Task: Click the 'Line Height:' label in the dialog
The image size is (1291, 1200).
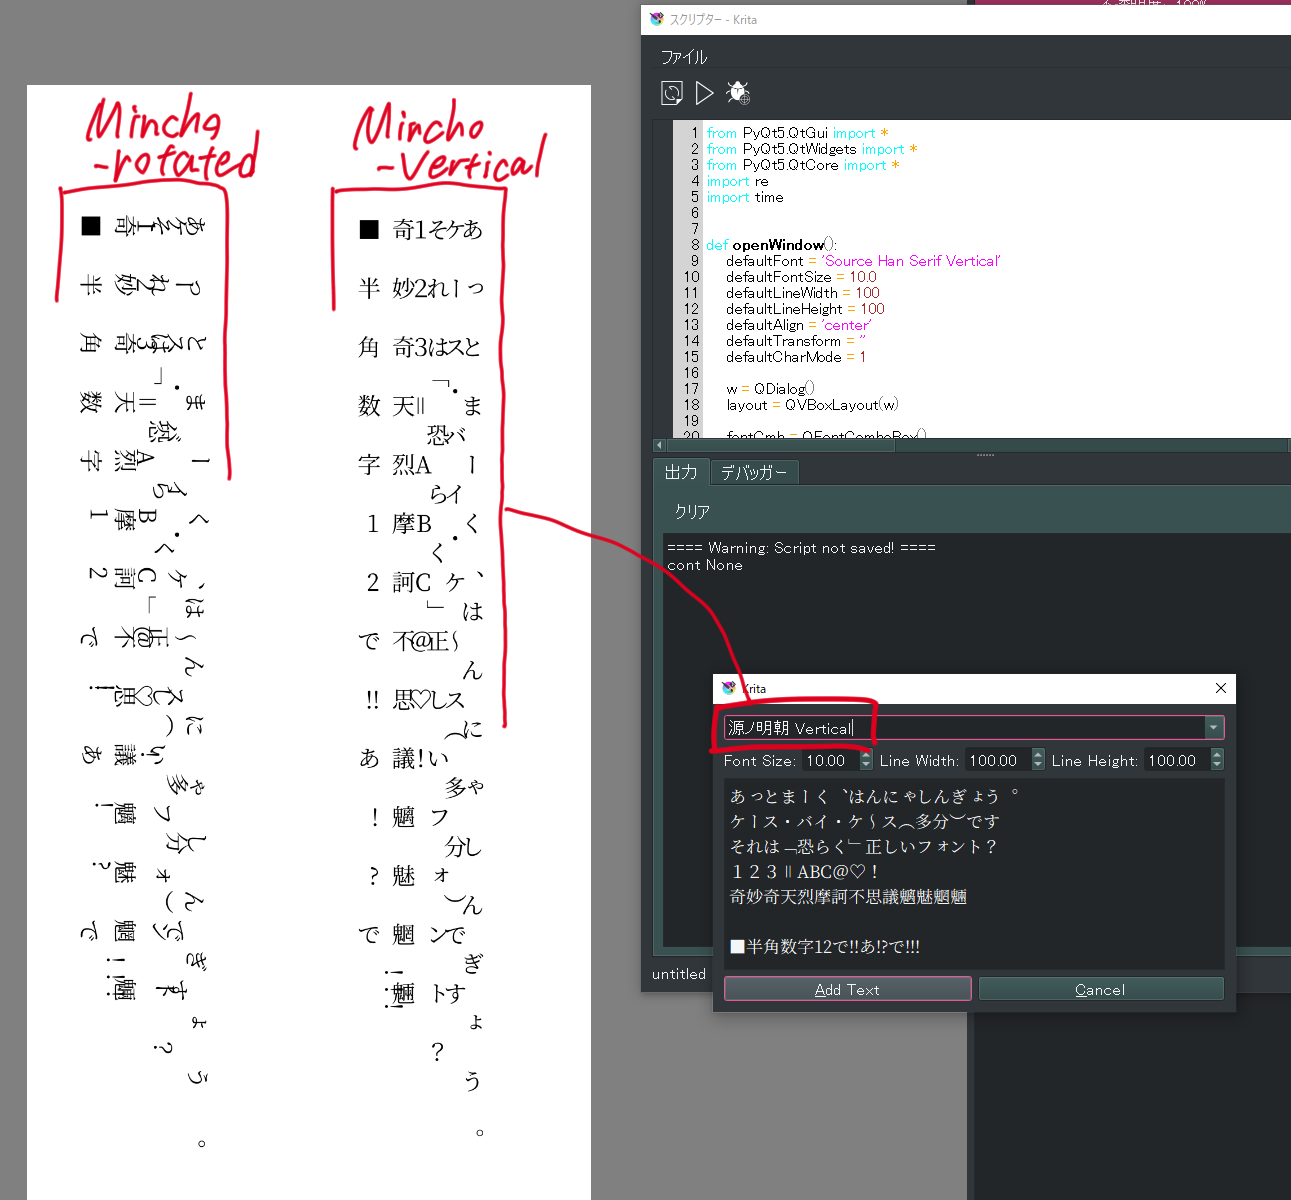Action: coord(1095,761)
